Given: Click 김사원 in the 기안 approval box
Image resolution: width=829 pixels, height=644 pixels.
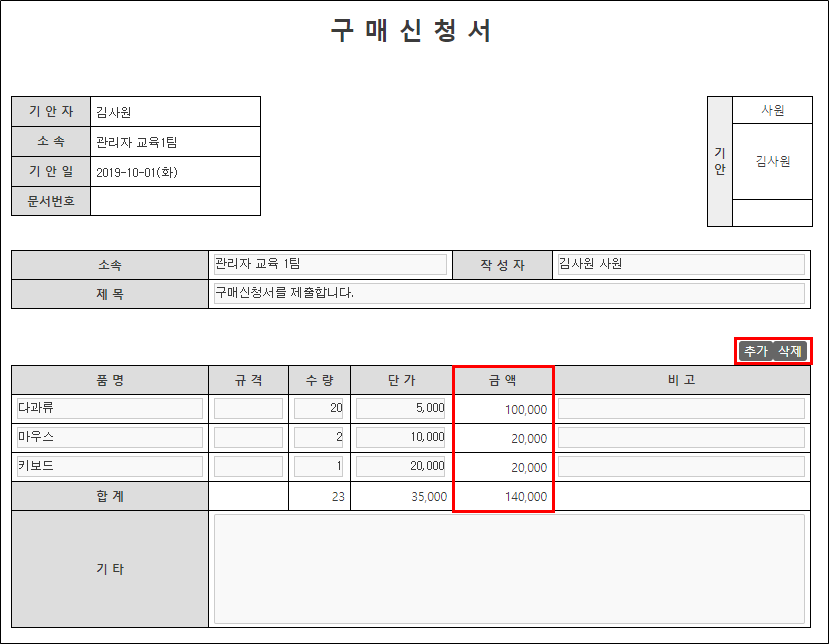Looking at the screenshot, I should tap(772, 161).
